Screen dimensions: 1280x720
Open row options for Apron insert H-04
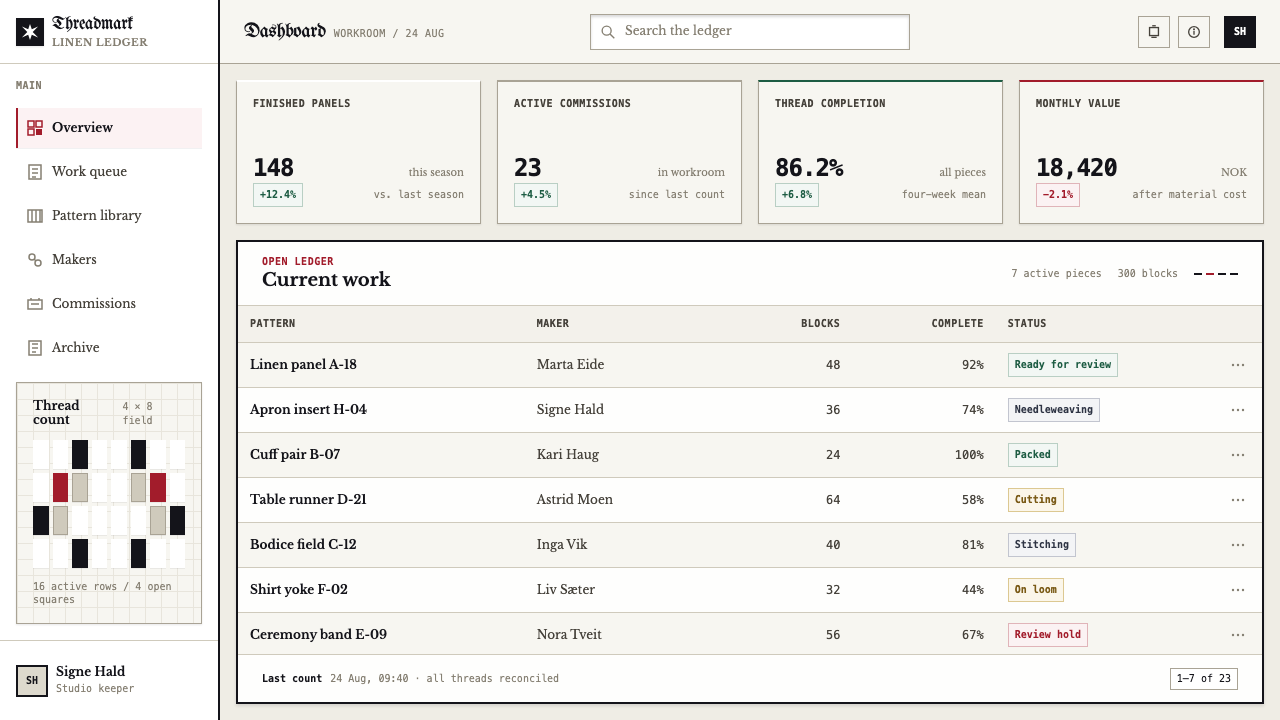[x=1238, y=410]
